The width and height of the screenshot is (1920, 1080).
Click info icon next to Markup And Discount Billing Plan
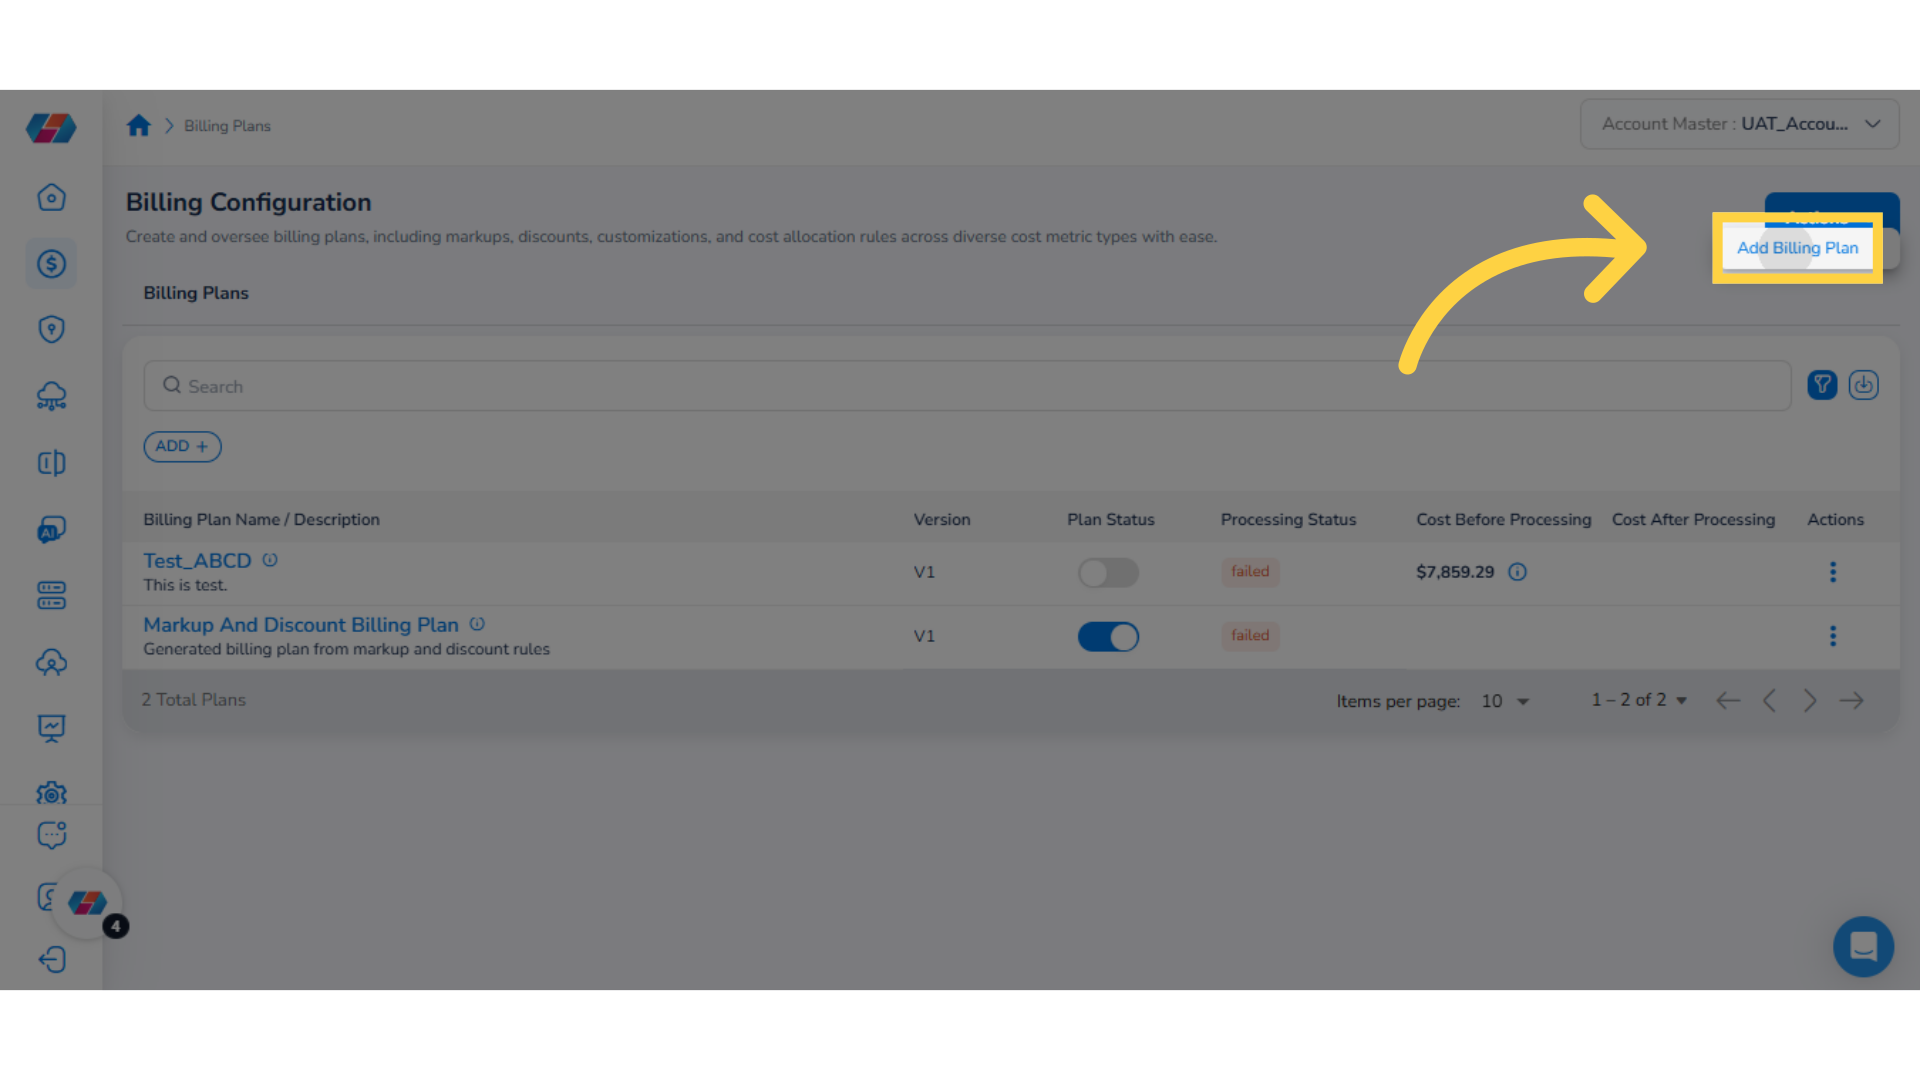click(x=477, y=624)
